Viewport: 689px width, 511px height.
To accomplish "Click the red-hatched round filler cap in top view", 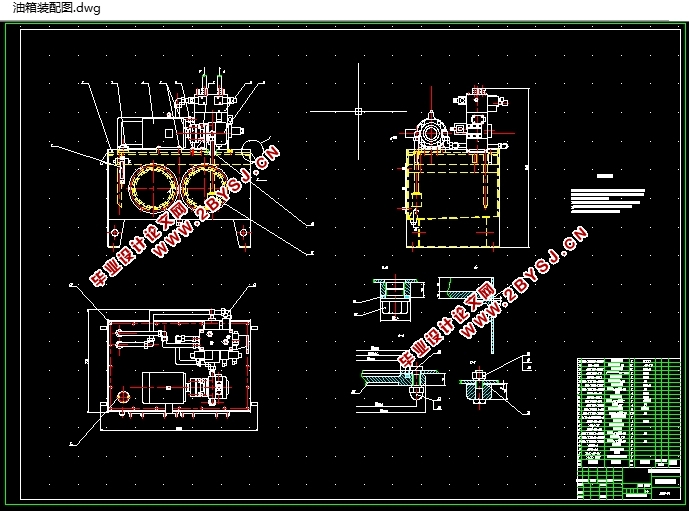I will tap(123, 397).
